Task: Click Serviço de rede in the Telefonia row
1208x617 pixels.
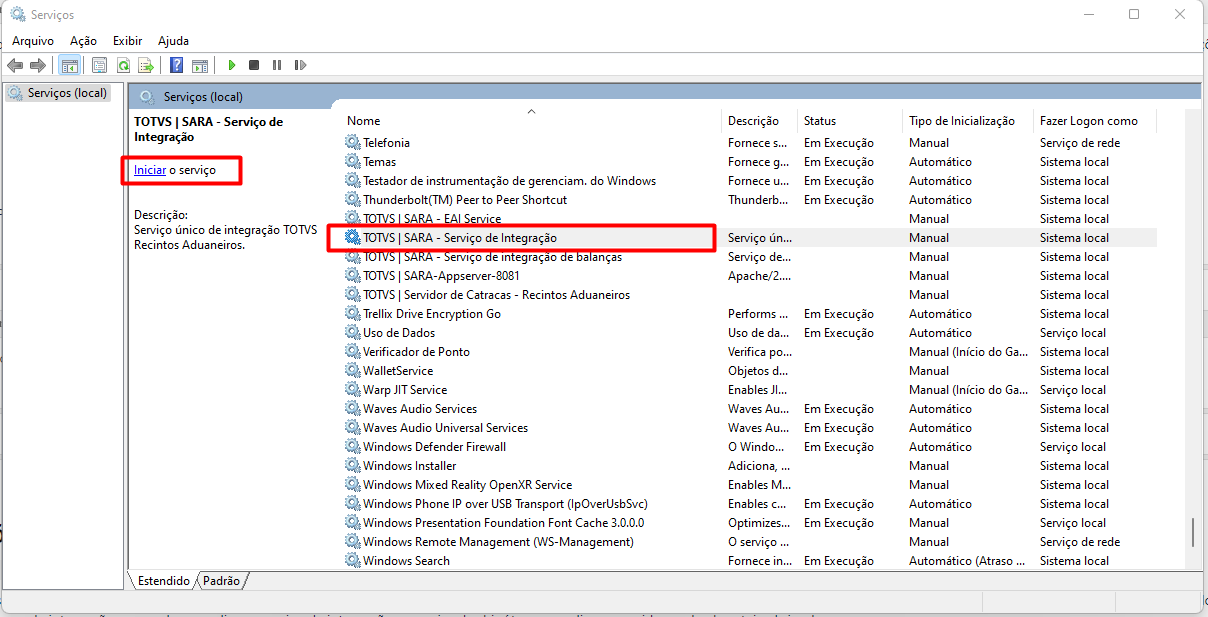Action: coord(1080,143)
